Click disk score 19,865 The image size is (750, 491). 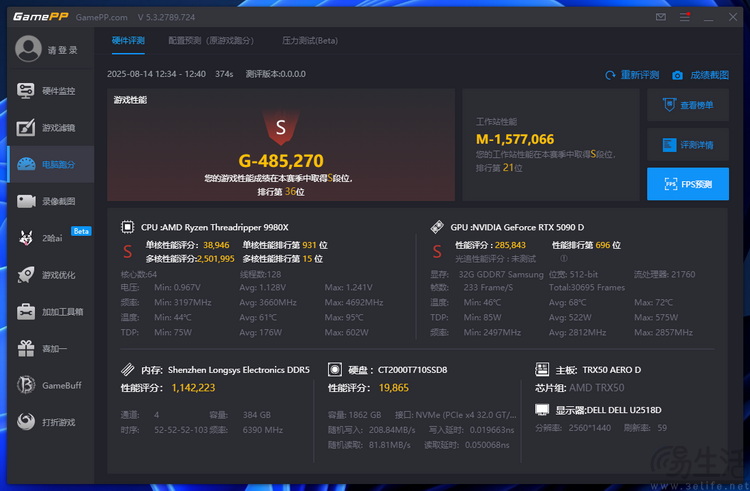click(x=394, y=388)
